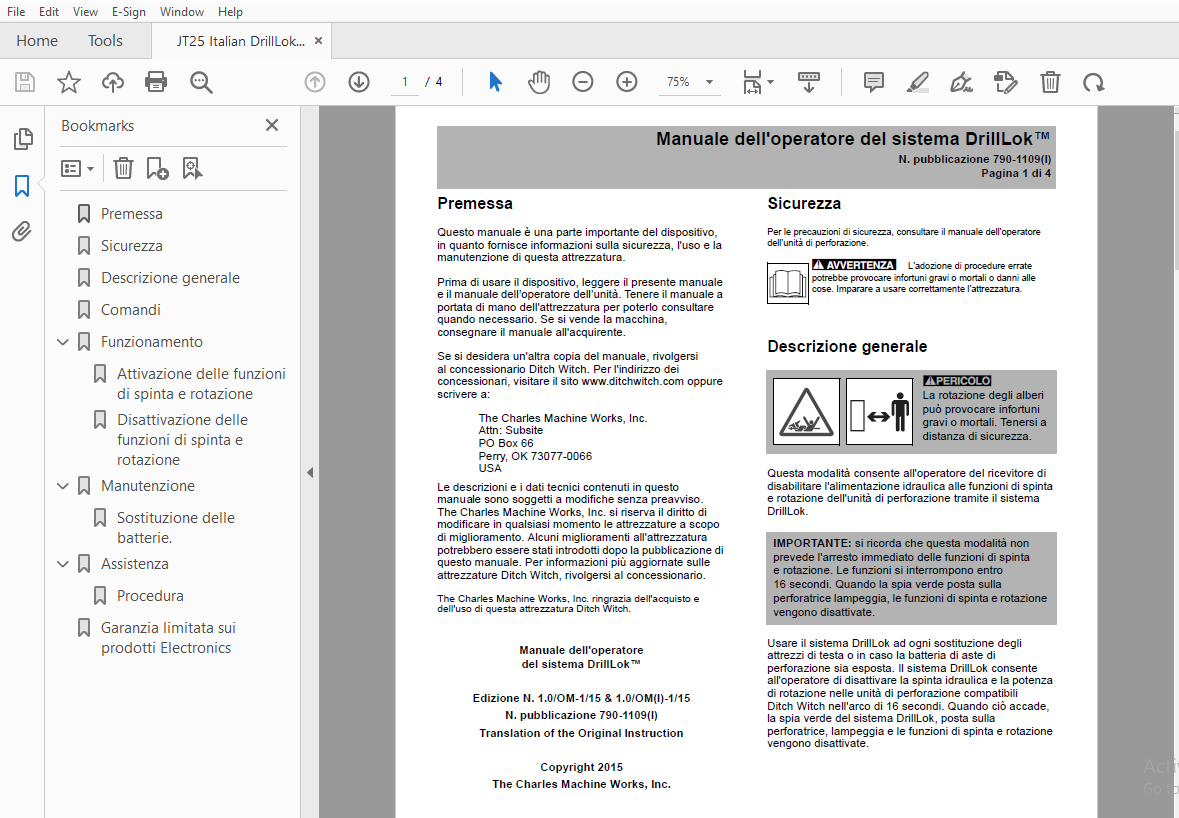This screenshot has width=1179, height=818.
Task: Jump to Comandi bookmark
Action: (x=131, y=310)
